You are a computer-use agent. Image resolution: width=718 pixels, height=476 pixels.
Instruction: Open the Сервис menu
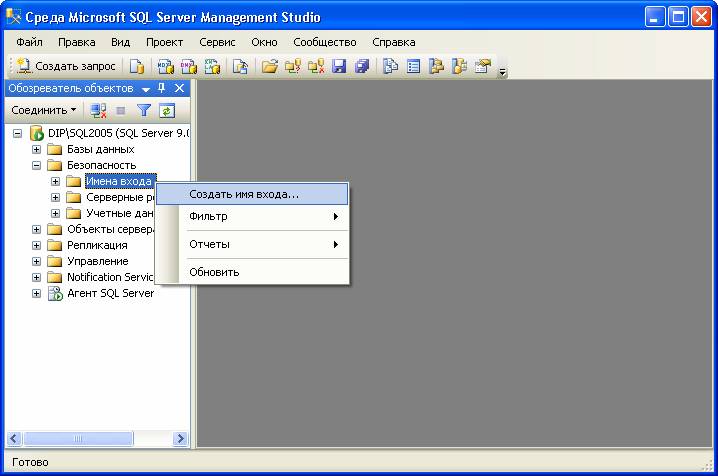pos(217,42)
